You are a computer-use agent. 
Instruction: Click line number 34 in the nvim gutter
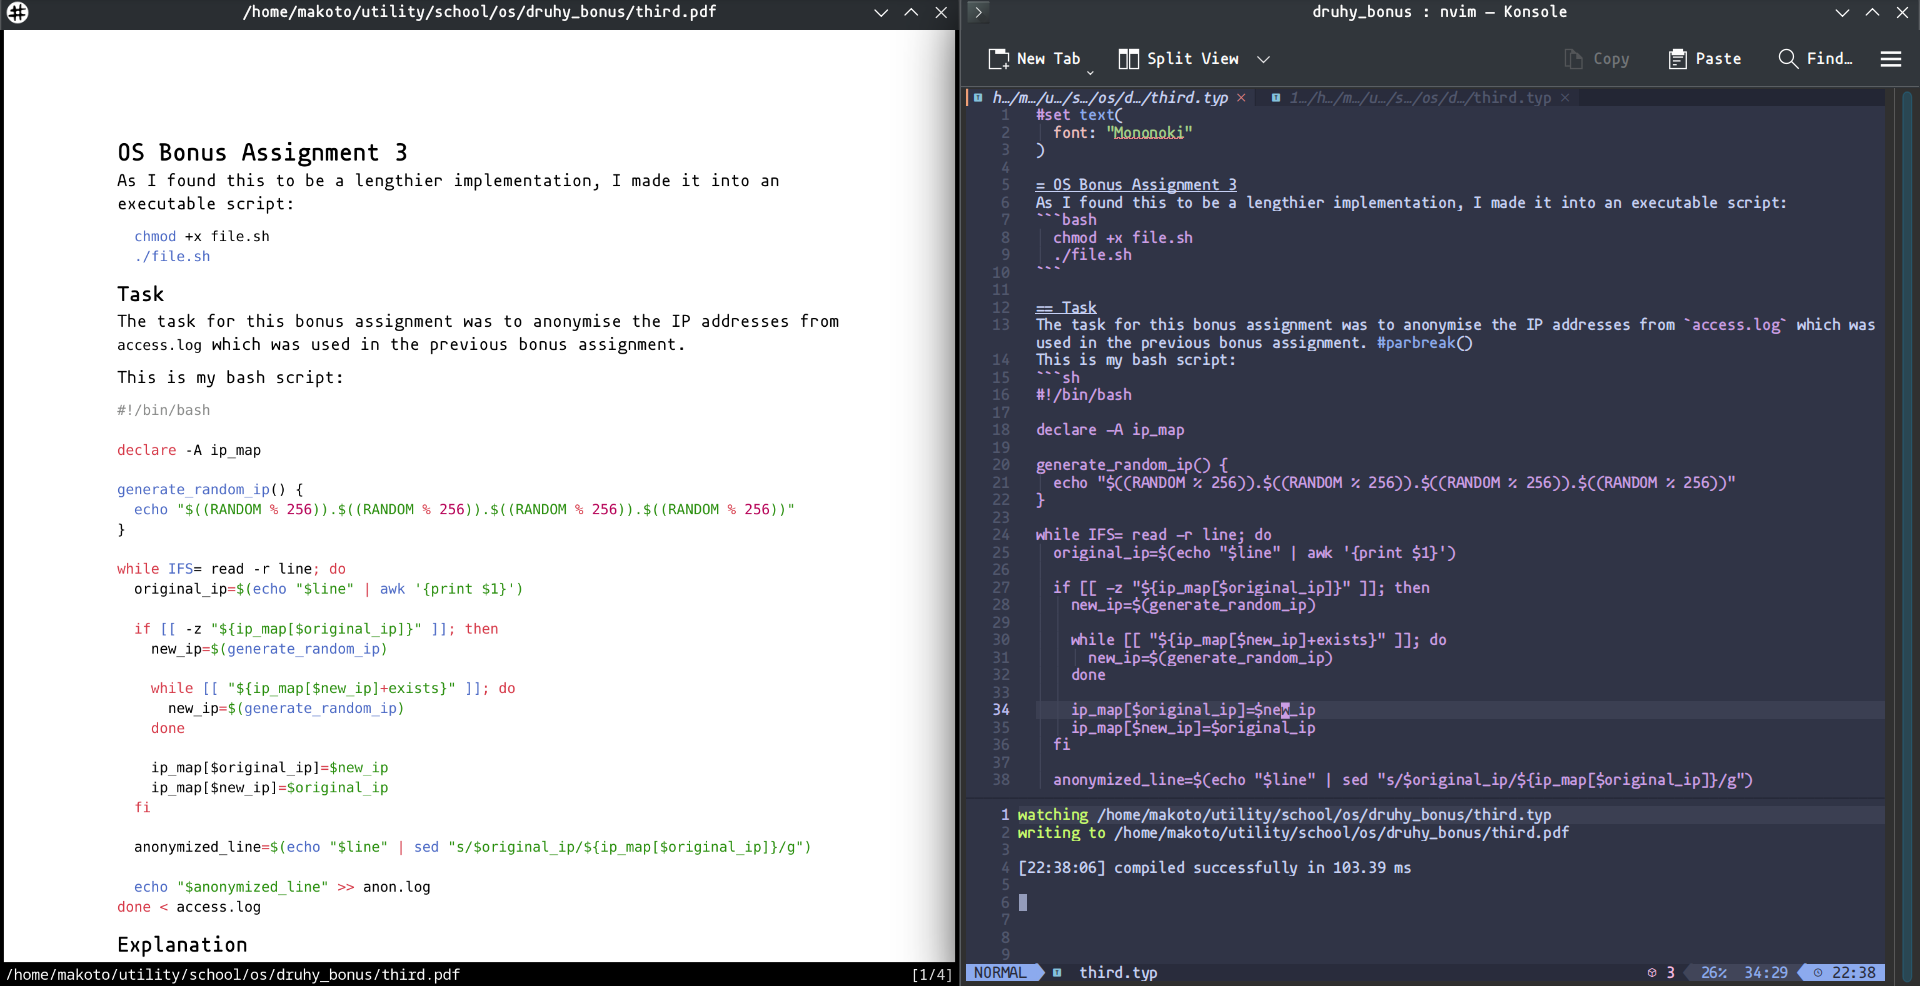[x=1001, y=710]
